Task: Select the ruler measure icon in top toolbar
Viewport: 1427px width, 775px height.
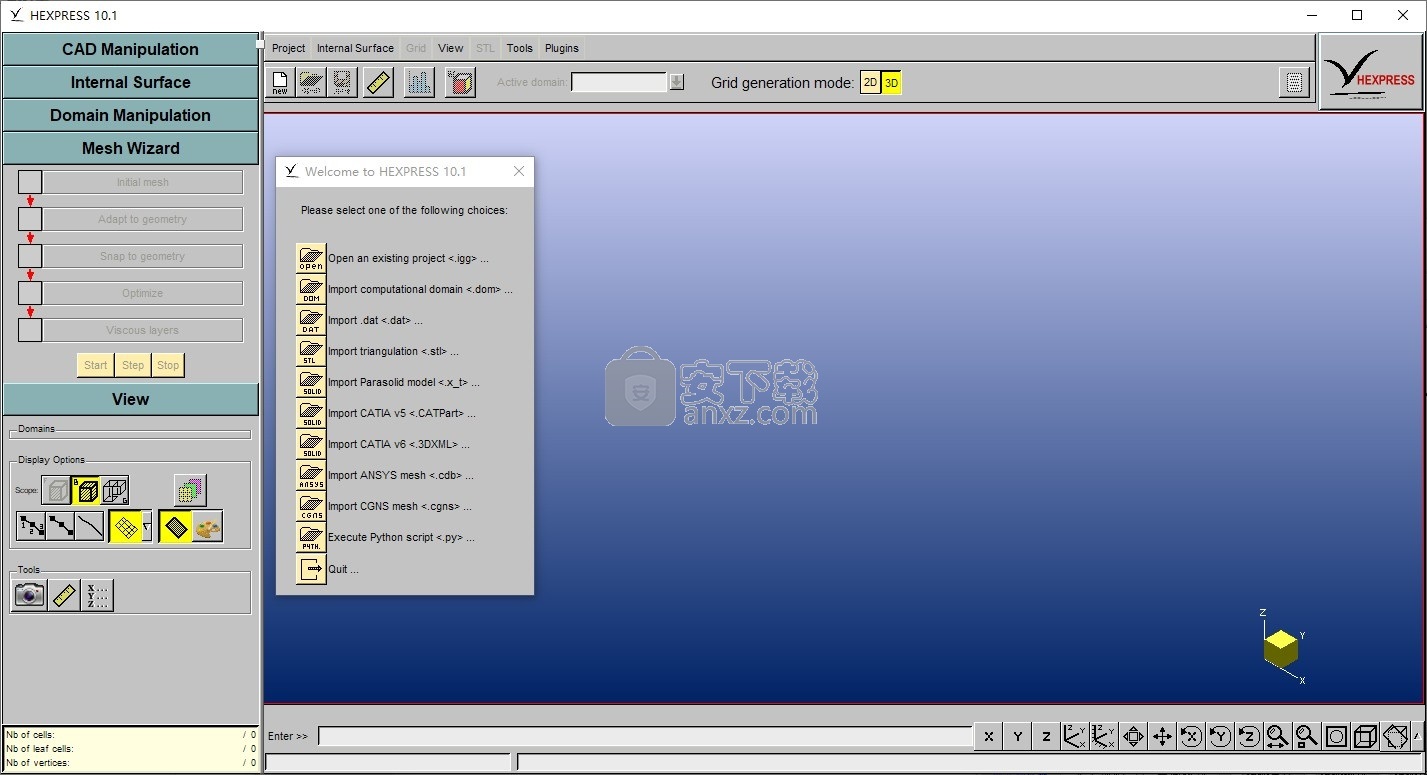Action: coord(378,82)
